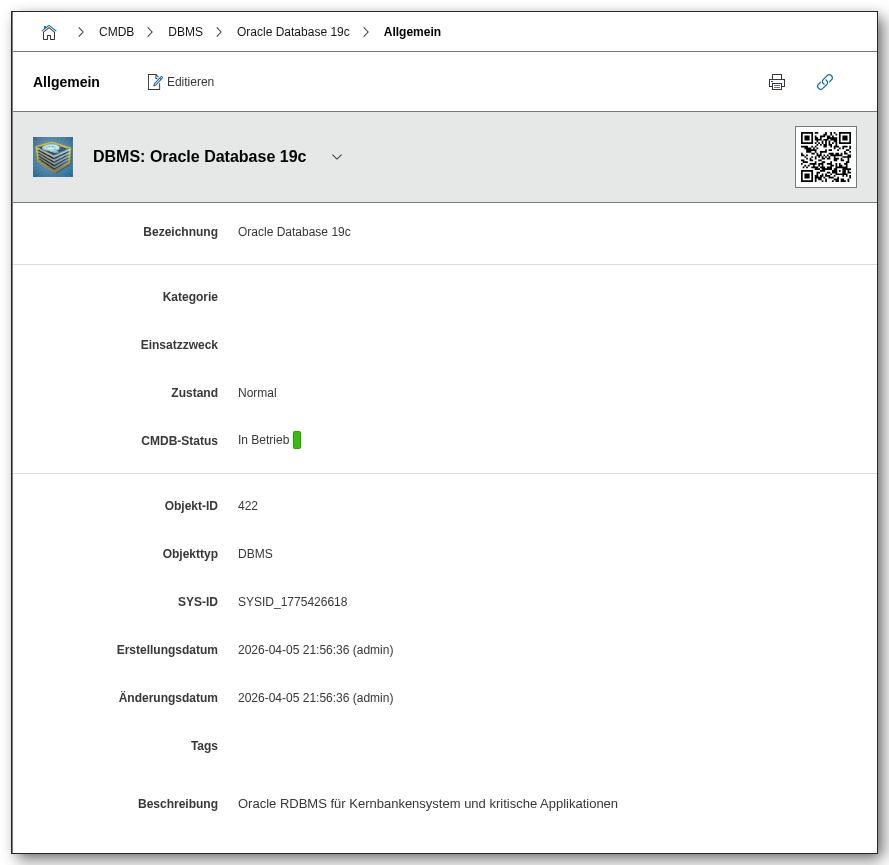Click the Beschreibung text field
The image size is (889, 865).
coord(427,804)
